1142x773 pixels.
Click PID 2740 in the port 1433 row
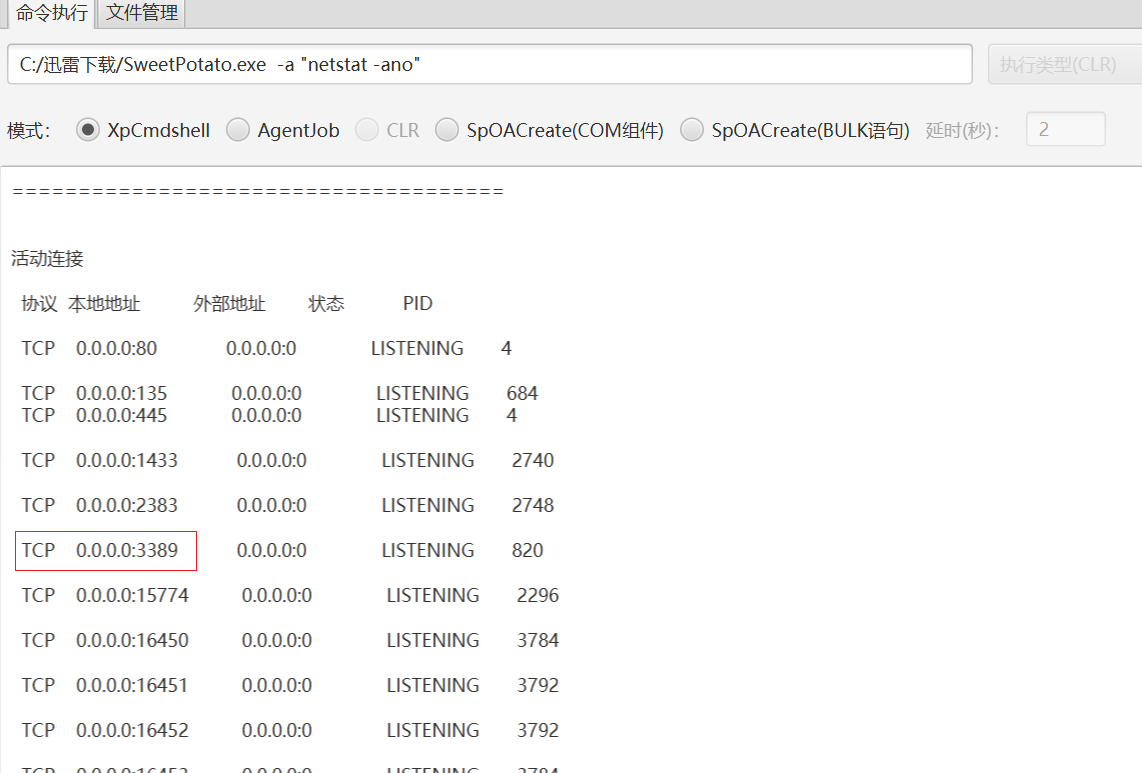coord(532,460)
